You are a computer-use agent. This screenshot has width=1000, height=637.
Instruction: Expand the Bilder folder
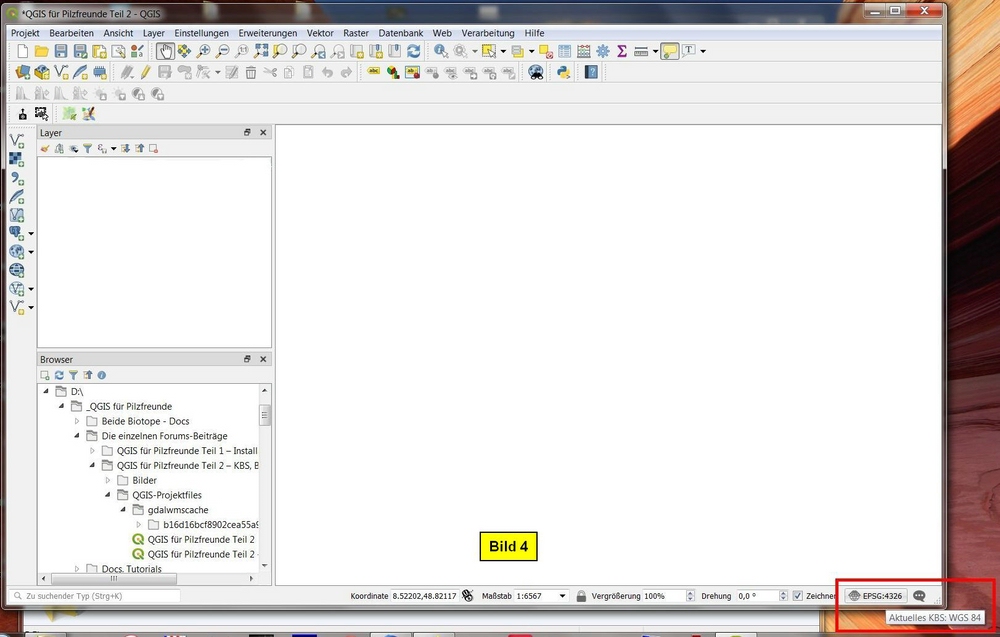(108, 480)
